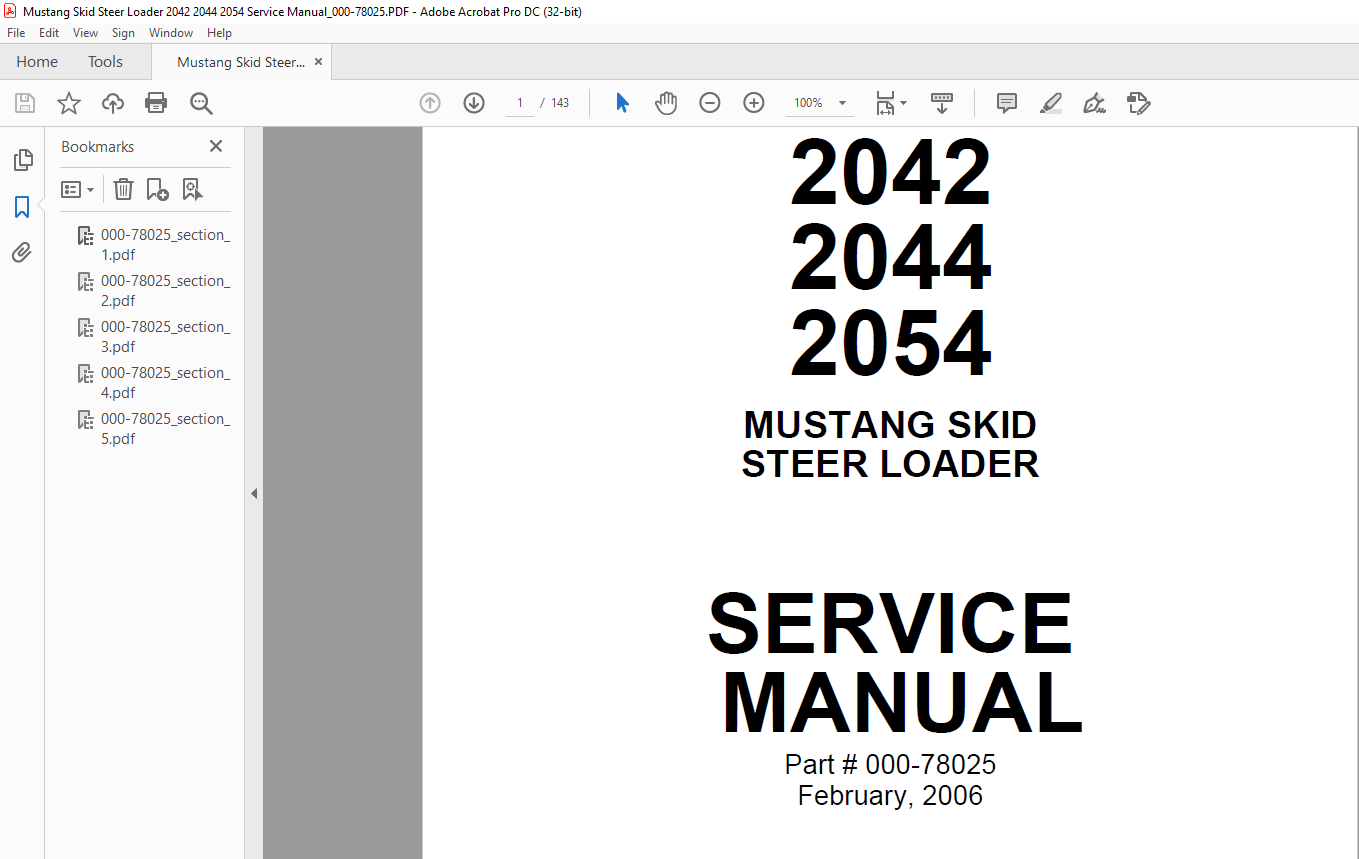Screen dimensions: 1359x859
Task: Zoom out with the minus icon
Action: pos(710,103)
